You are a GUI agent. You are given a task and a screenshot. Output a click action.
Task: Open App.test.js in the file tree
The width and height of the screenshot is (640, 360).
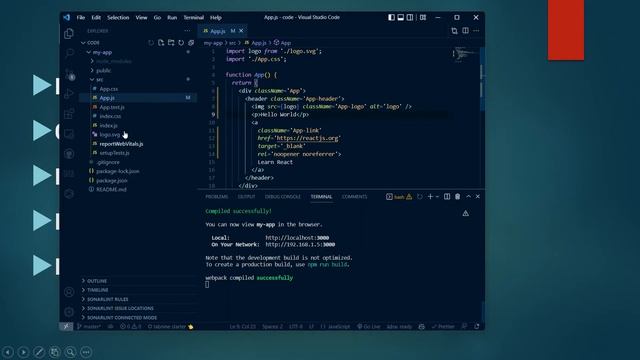click(x=112, y=107)
